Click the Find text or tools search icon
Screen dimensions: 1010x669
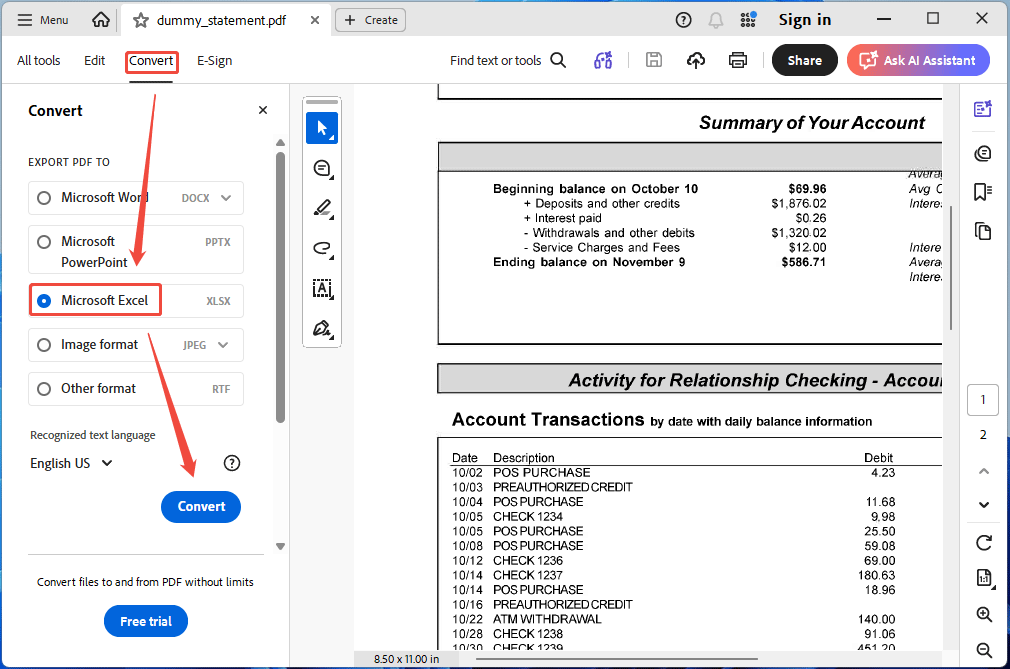(x=559, y=60)
